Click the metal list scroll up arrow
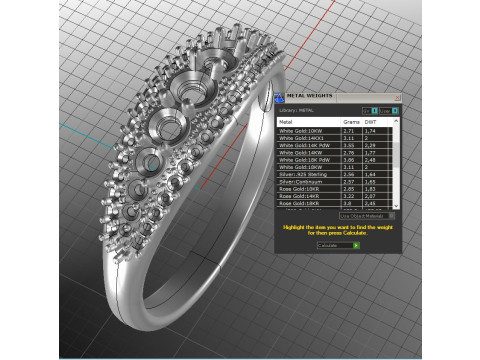480x360 pixels. point(396,121)
